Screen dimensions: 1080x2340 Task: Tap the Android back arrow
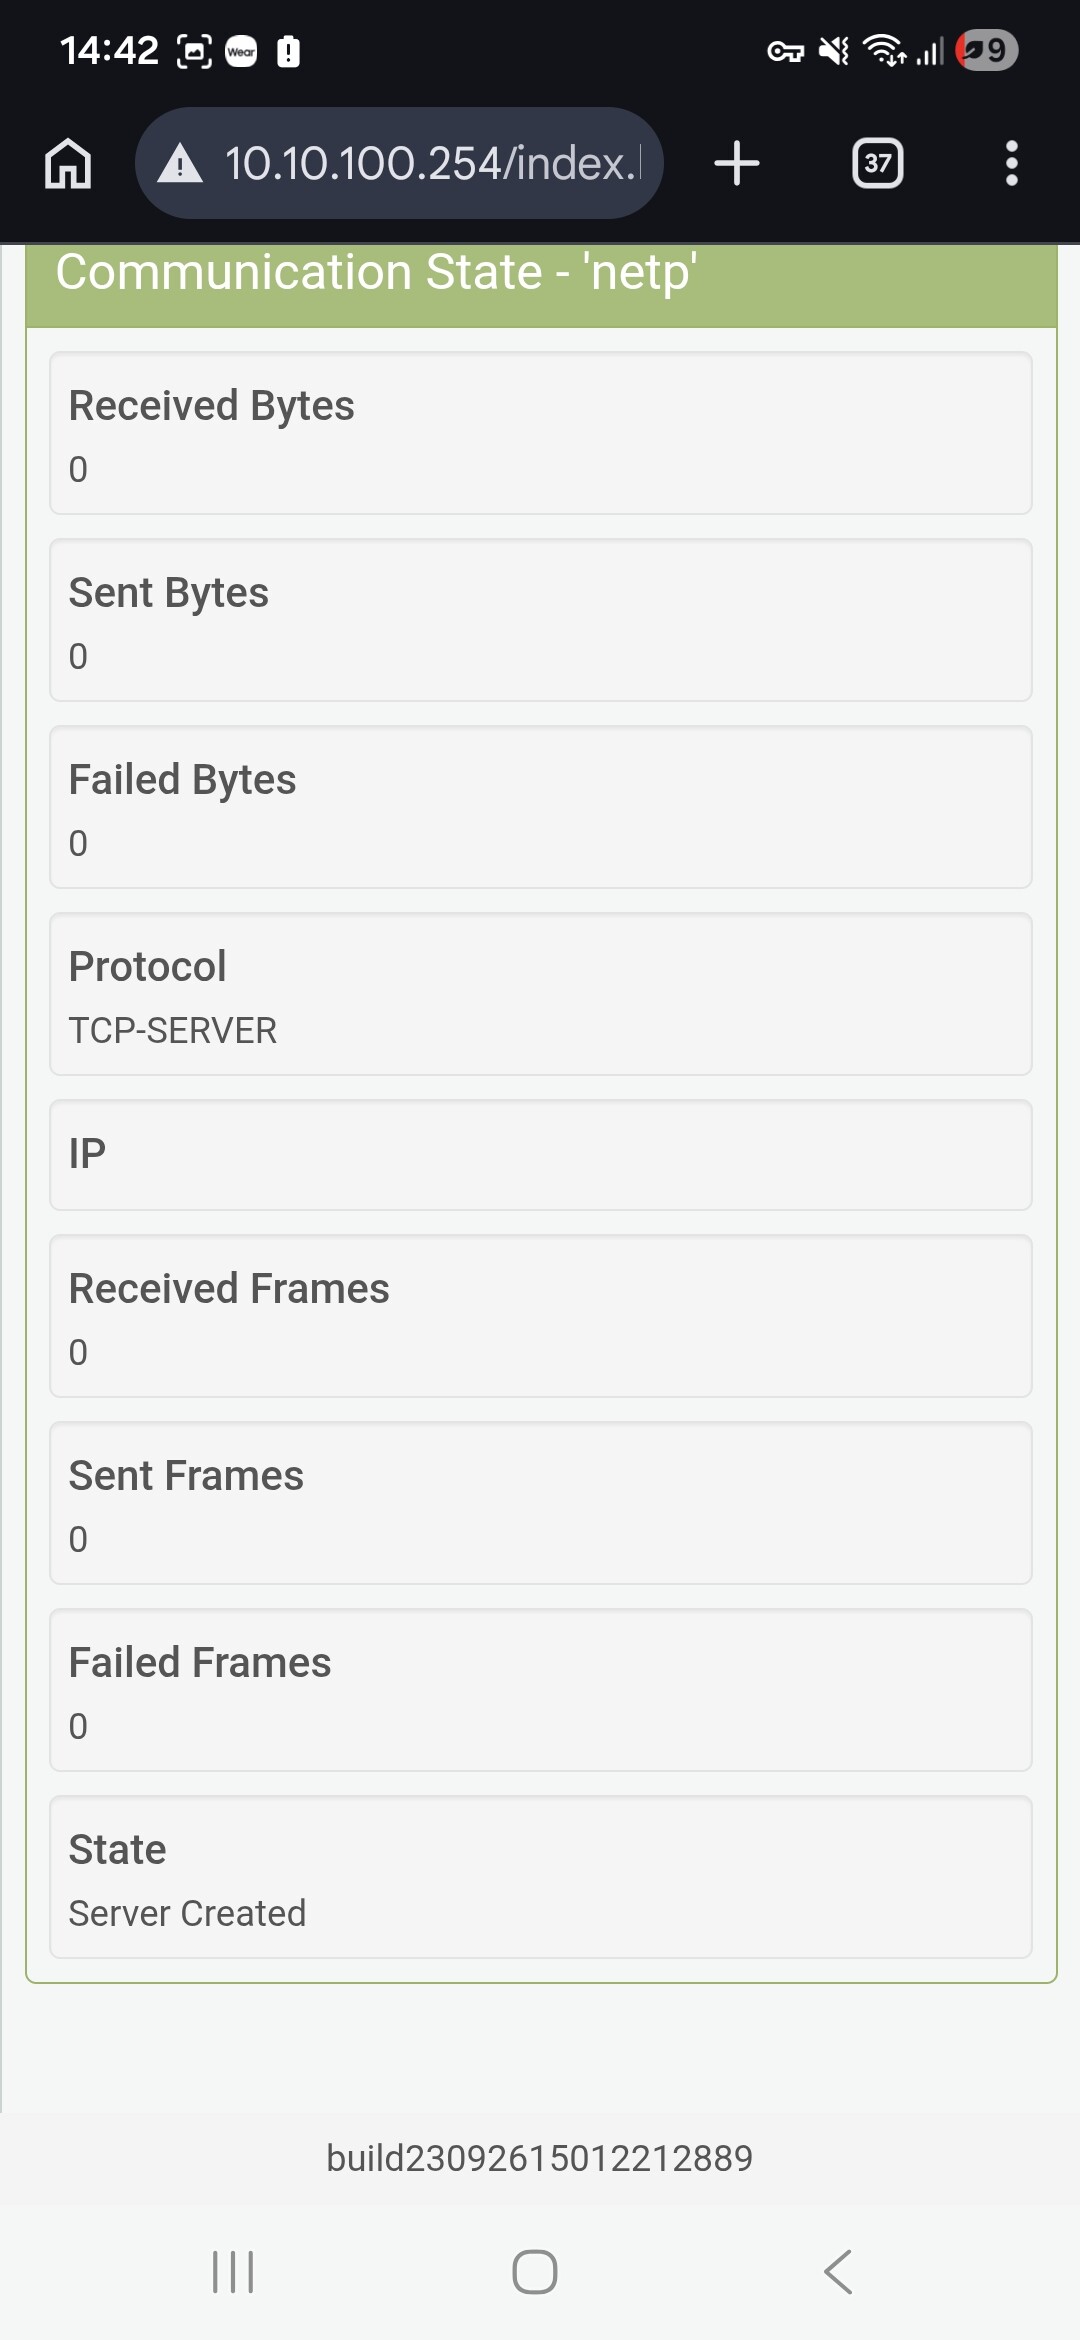click(x=838, y=2272)
